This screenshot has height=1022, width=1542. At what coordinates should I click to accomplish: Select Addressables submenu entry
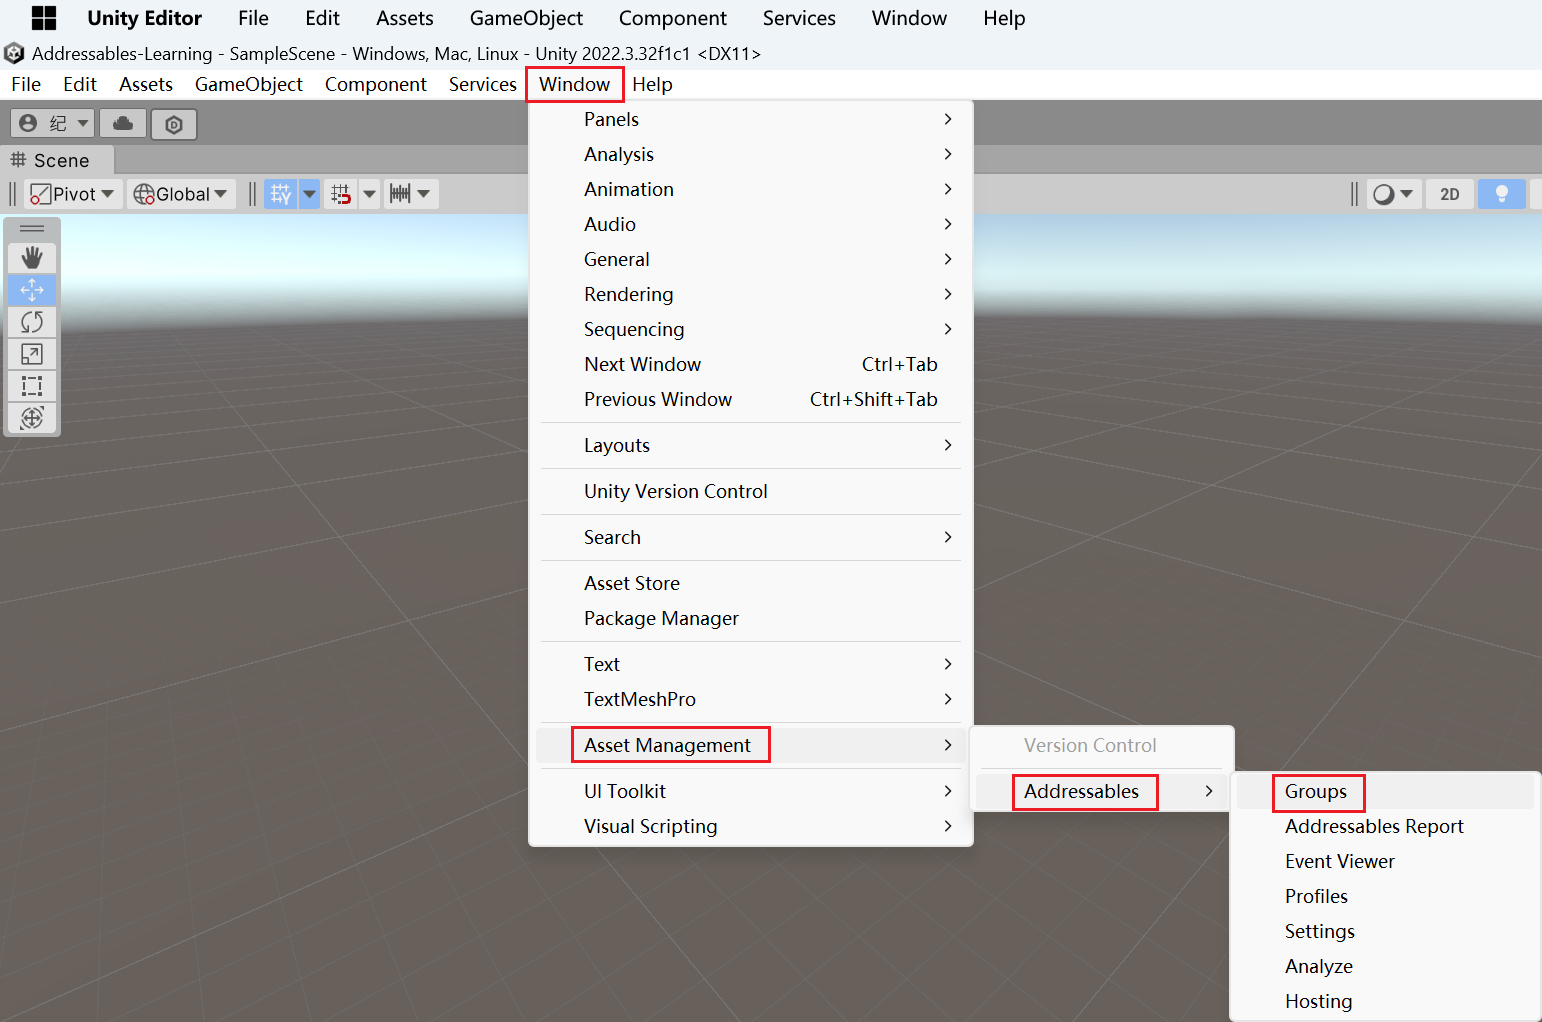point(1101,791)
